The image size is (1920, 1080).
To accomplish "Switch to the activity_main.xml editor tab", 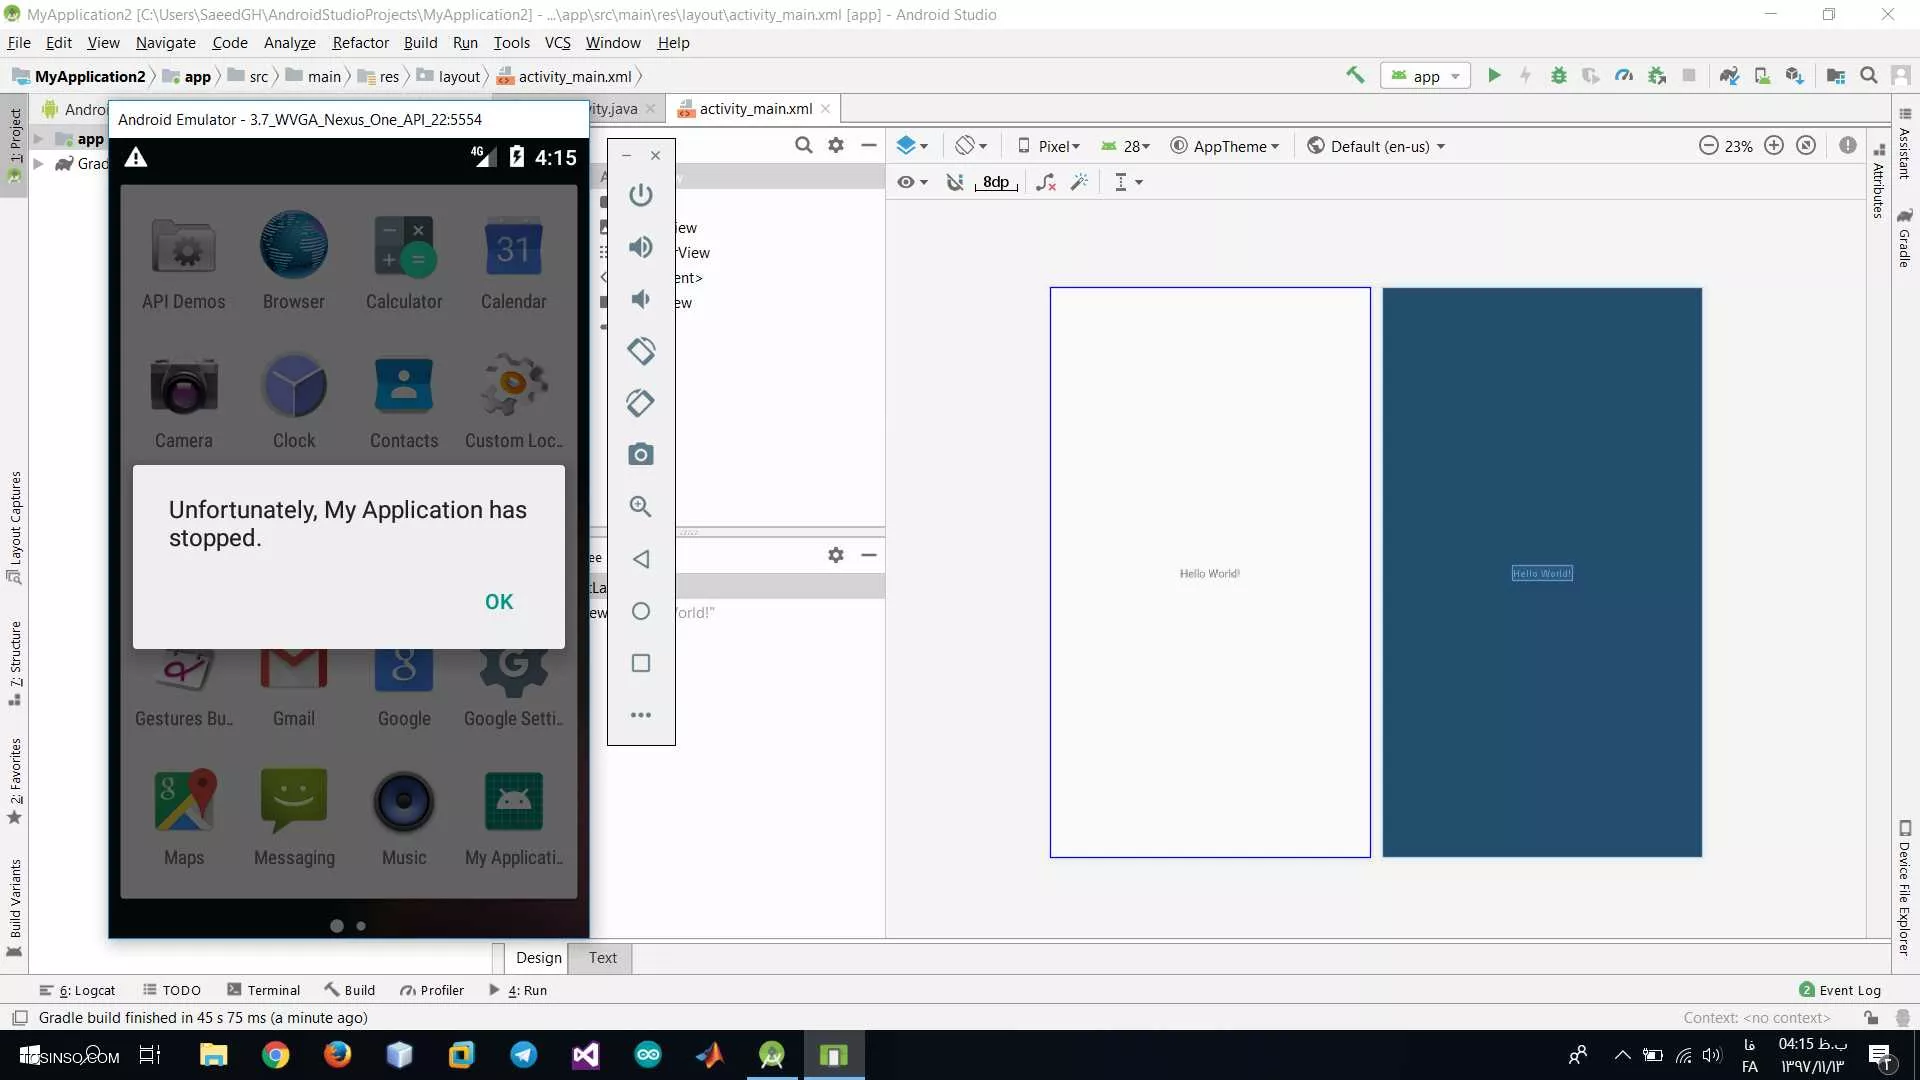I will (x=755, y=109).
